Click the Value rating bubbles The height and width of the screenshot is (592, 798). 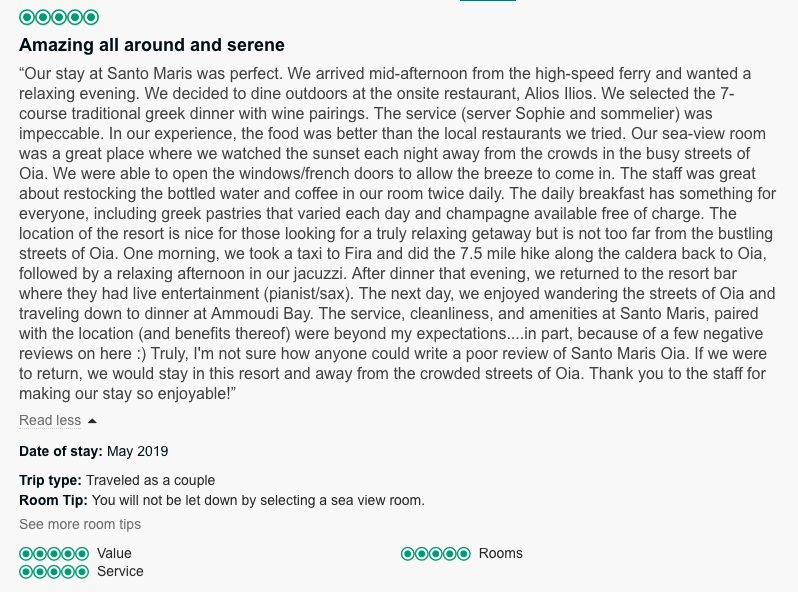(54, 553)
